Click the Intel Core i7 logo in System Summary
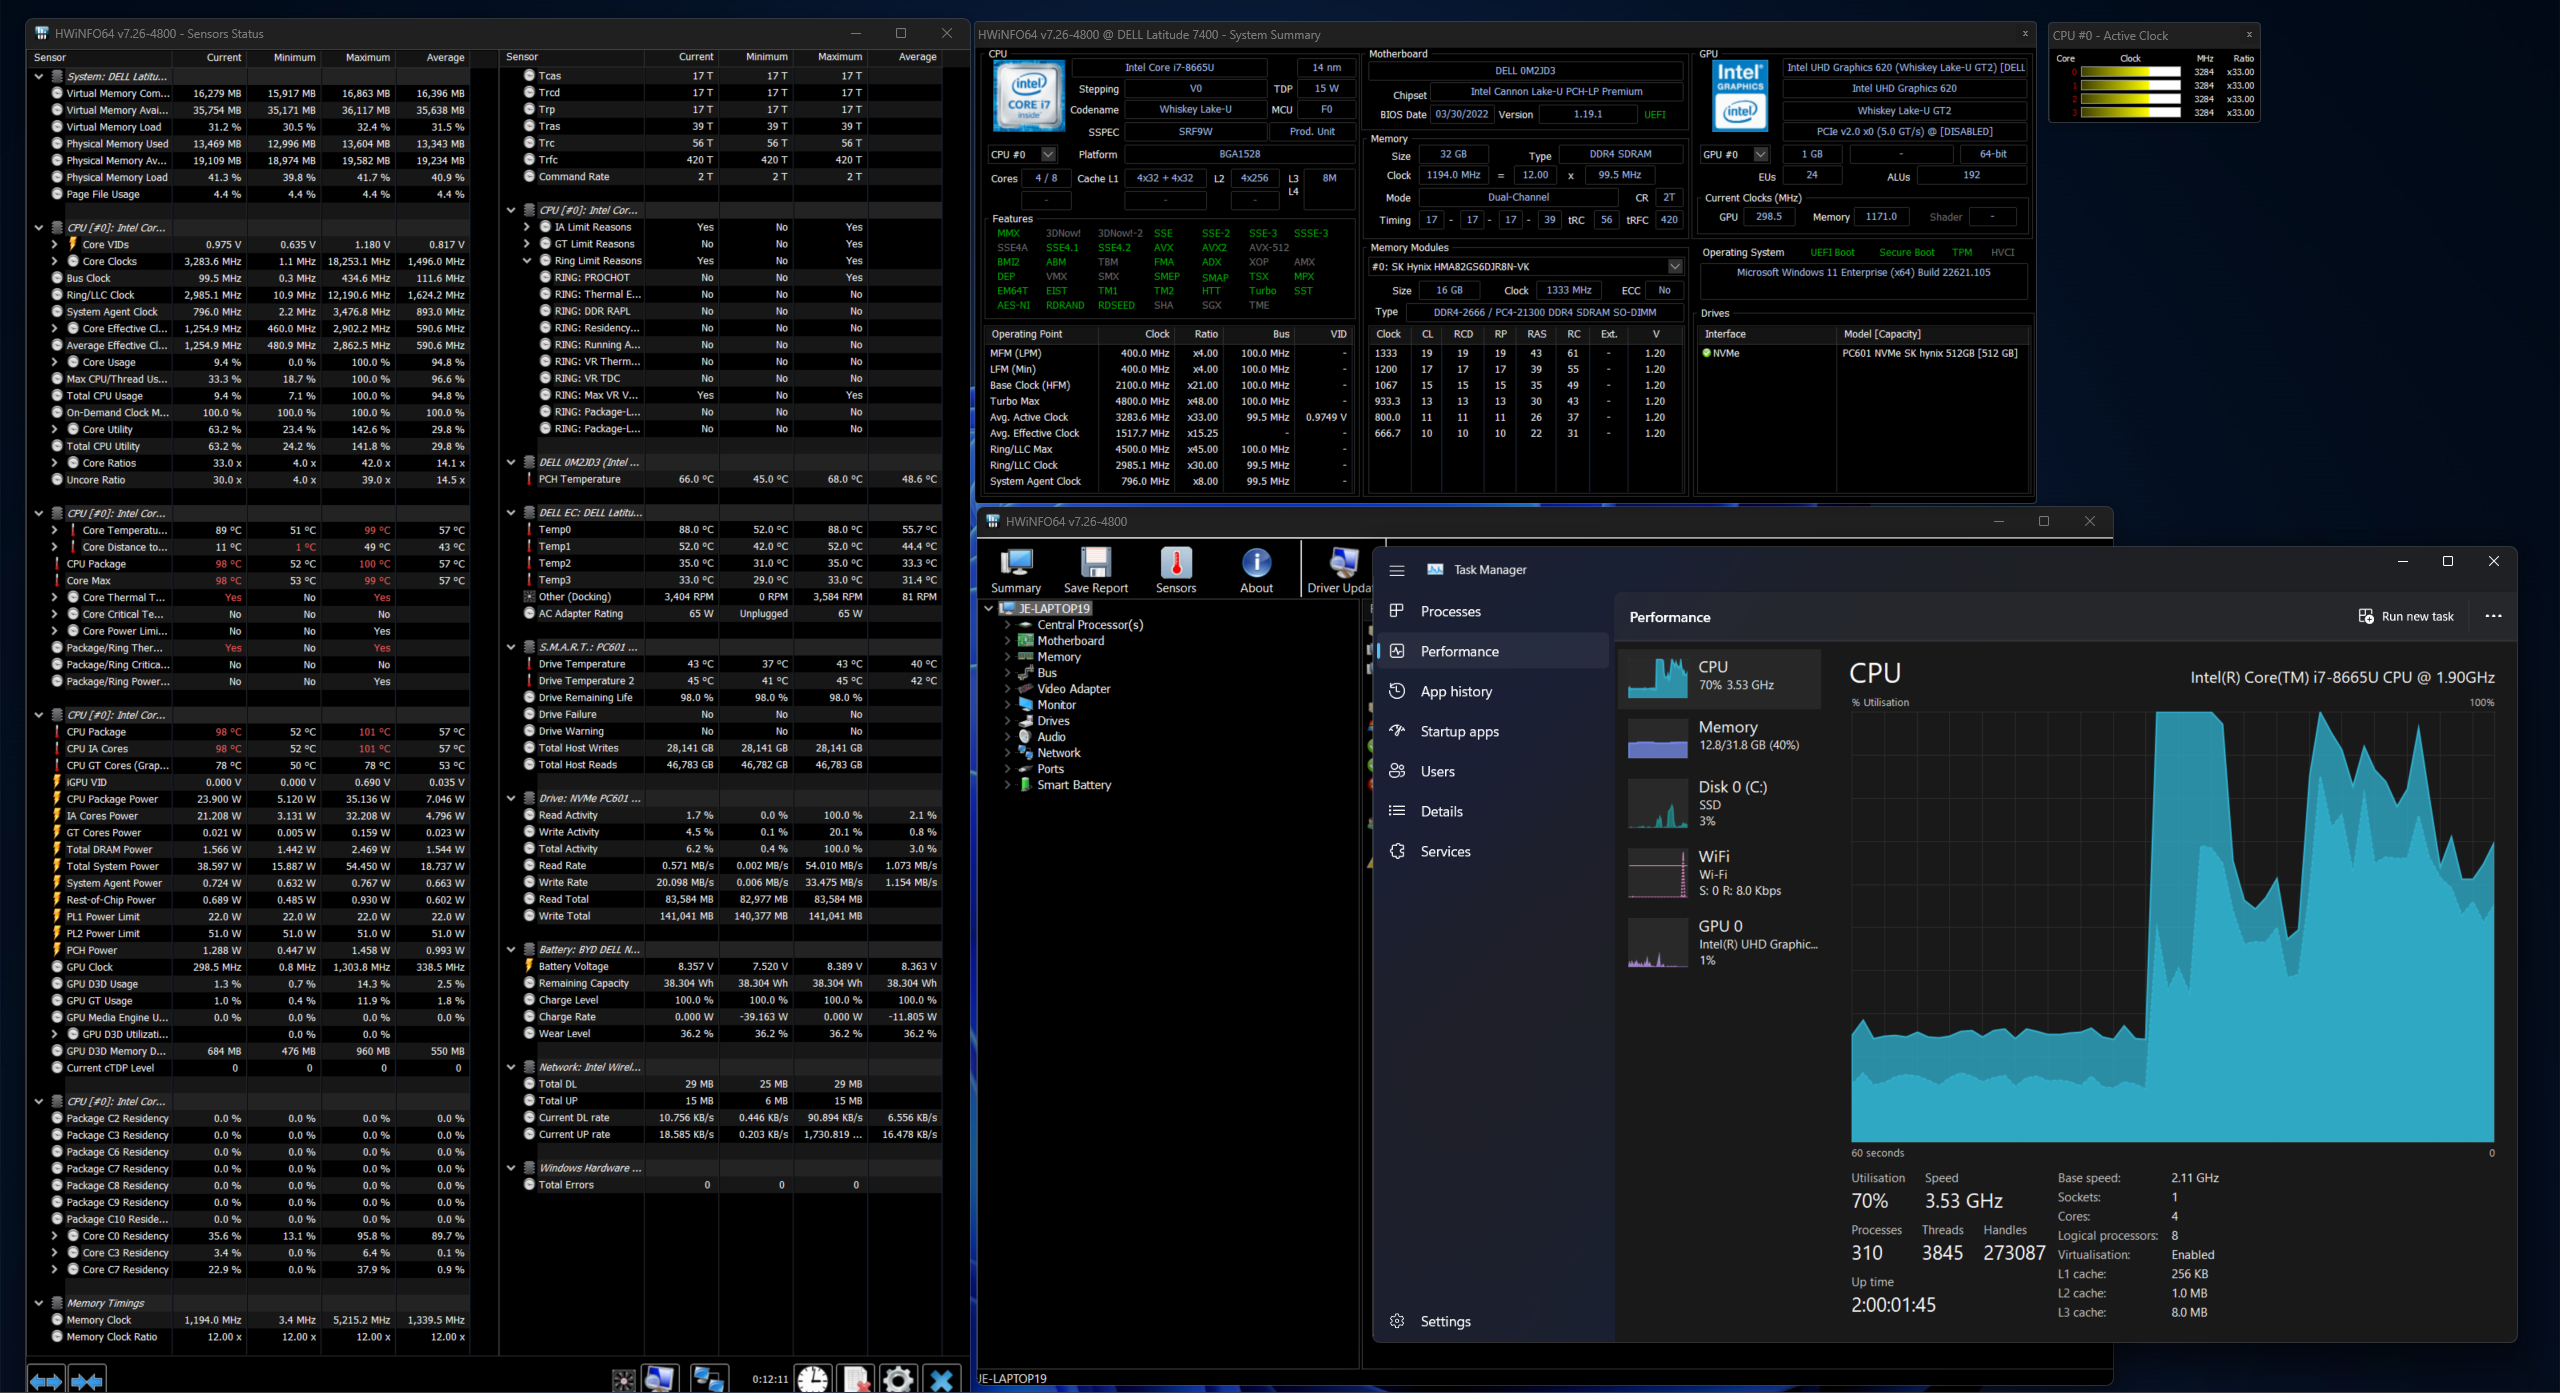 pyautogui.click(x=1029, y=97)
